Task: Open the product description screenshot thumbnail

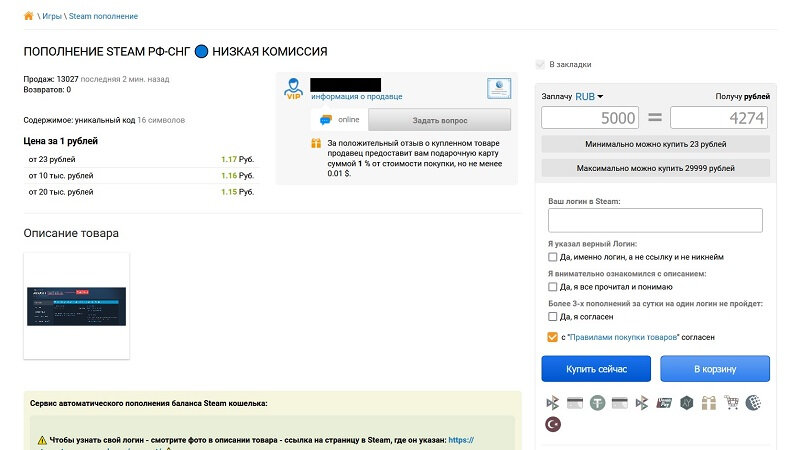Action: (77, 306)
